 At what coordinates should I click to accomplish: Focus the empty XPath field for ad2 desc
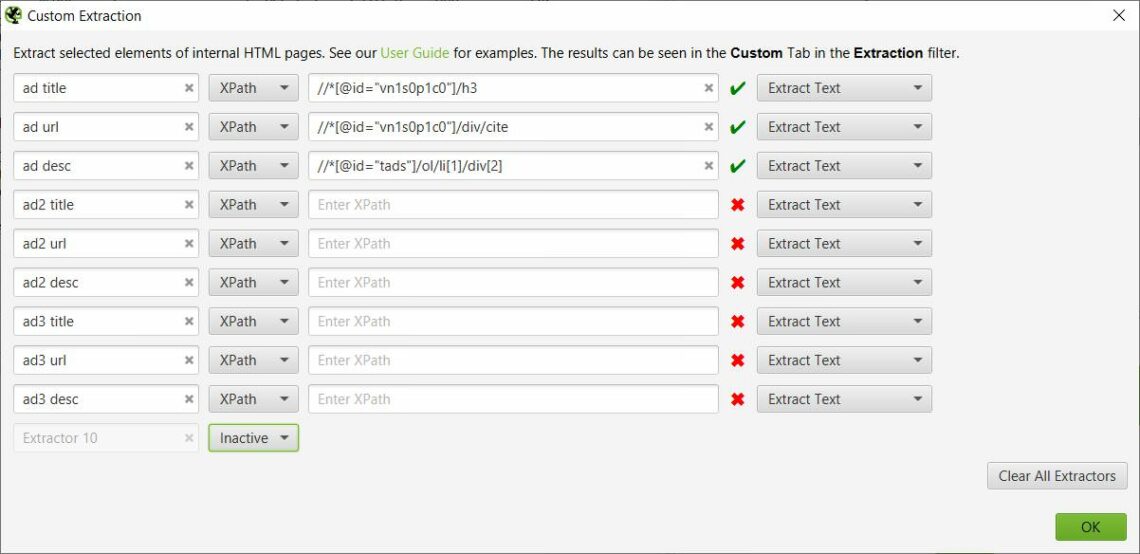513,283
